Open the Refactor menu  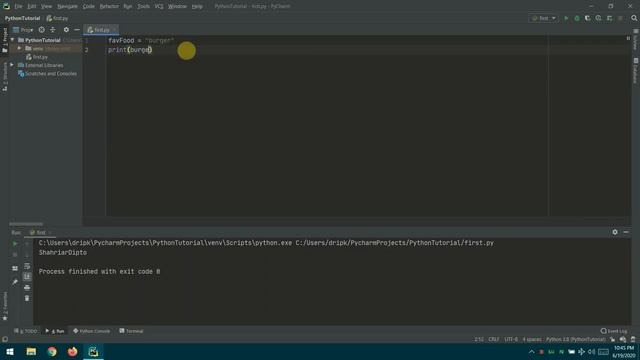[x=109, y=7]
